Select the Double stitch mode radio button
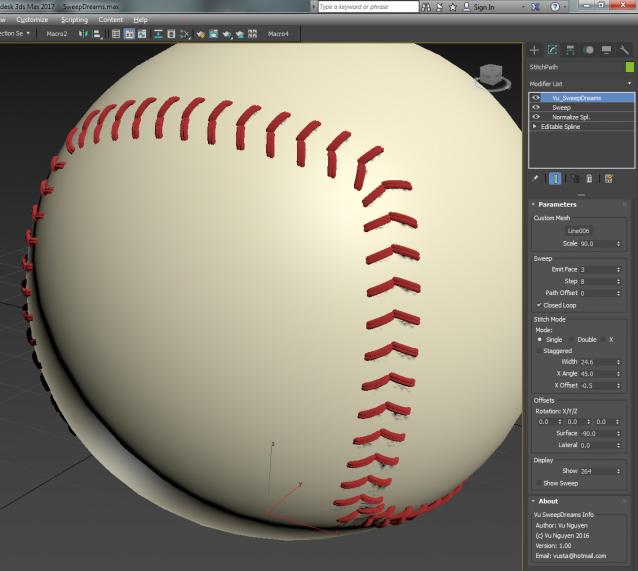638x571 pixels. point(570,339)
